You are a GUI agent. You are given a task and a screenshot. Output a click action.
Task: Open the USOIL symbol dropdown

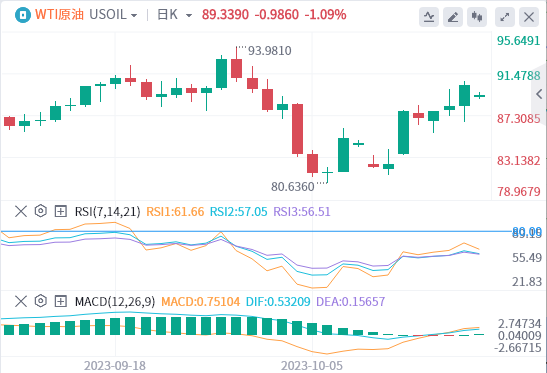click(113, 15)
